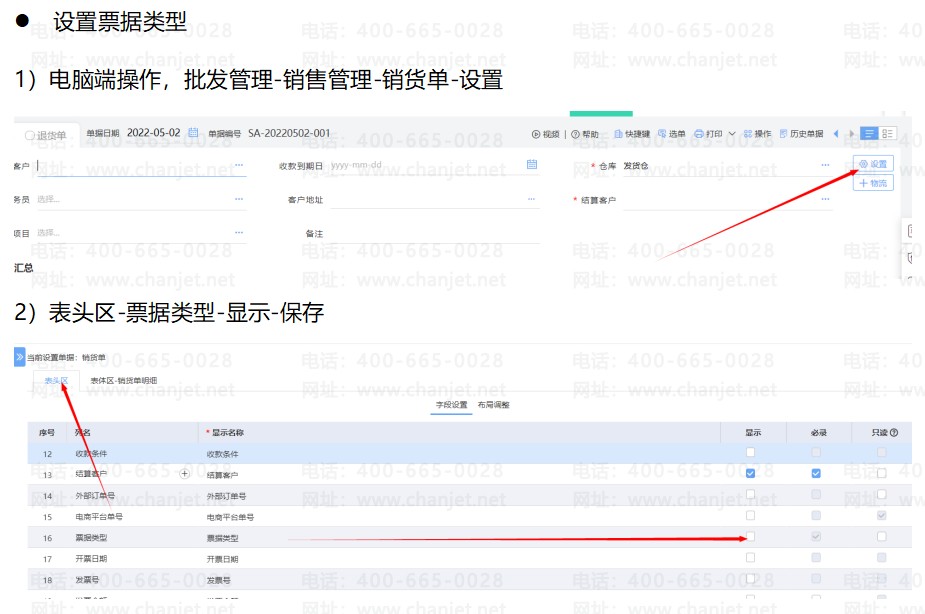Open the 客户地址 lookup ellipsis
This screenshot has width=925, height=614.
[532, 199]
